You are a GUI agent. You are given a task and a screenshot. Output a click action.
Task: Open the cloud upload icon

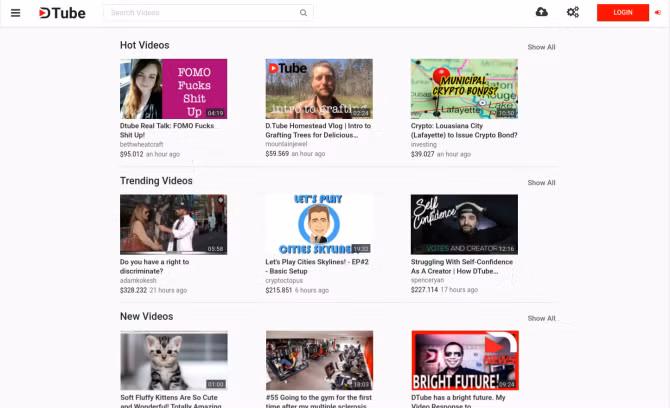coord(541,12)
